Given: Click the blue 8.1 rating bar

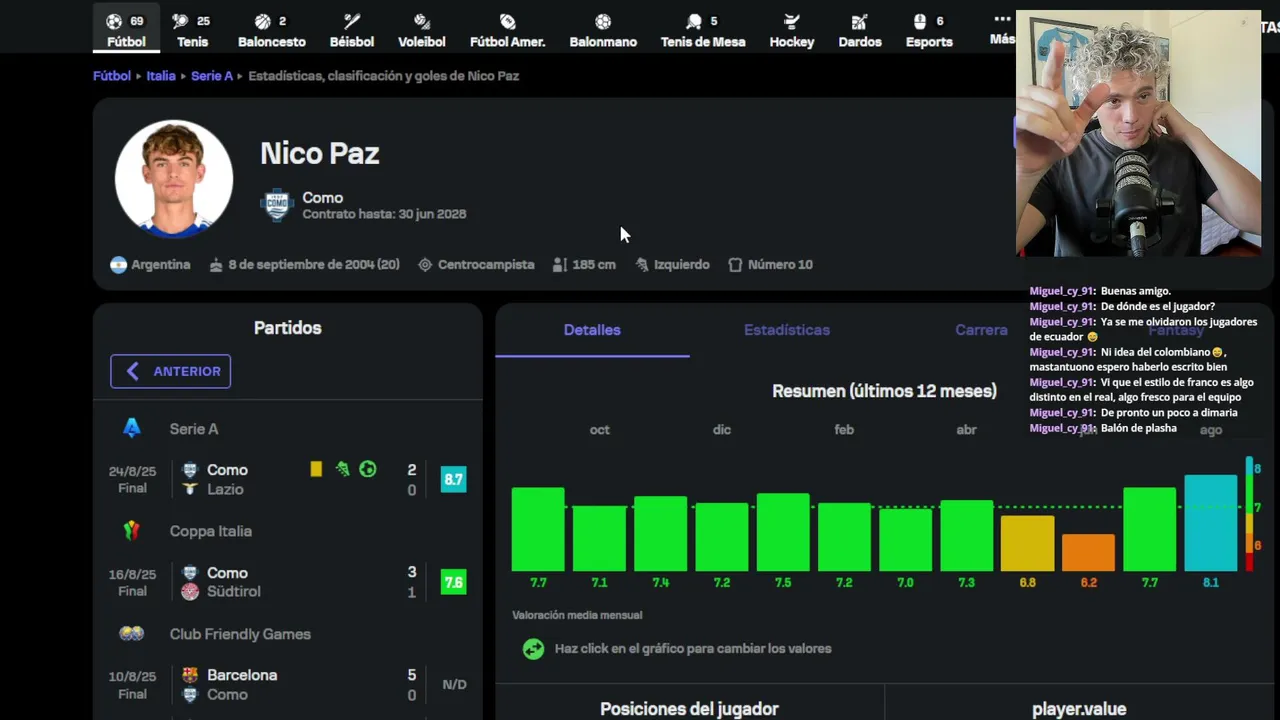Looking at the screenshot, I should [x=1211, y=523].
